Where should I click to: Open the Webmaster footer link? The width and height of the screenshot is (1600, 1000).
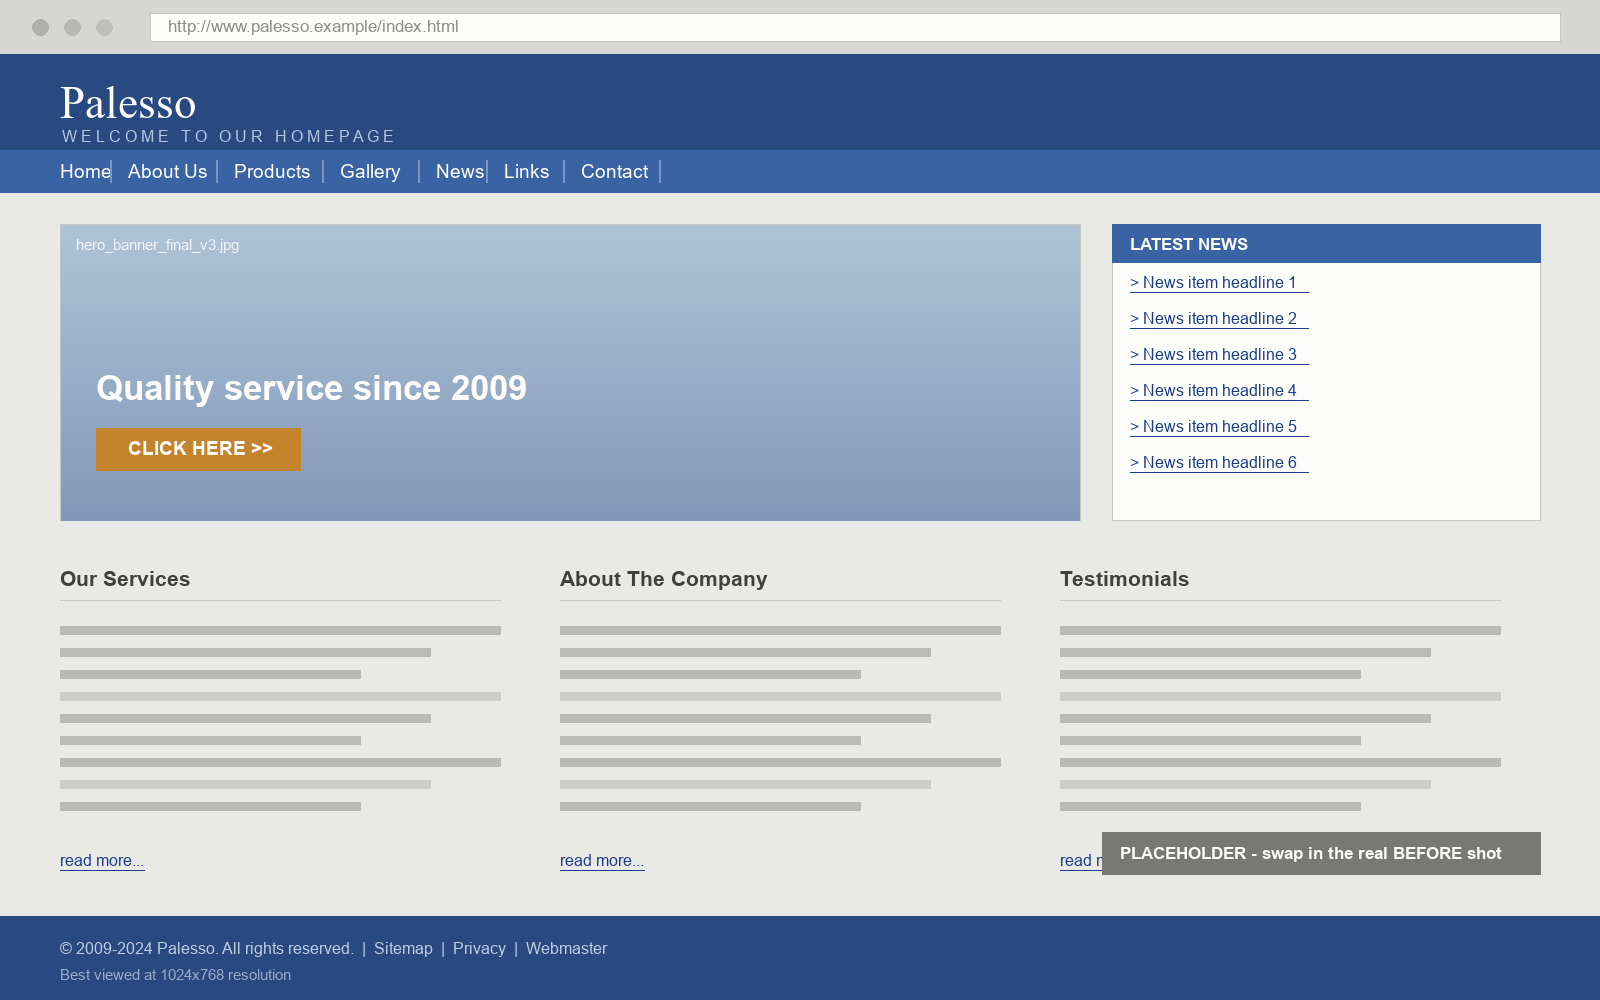point(566,949)
